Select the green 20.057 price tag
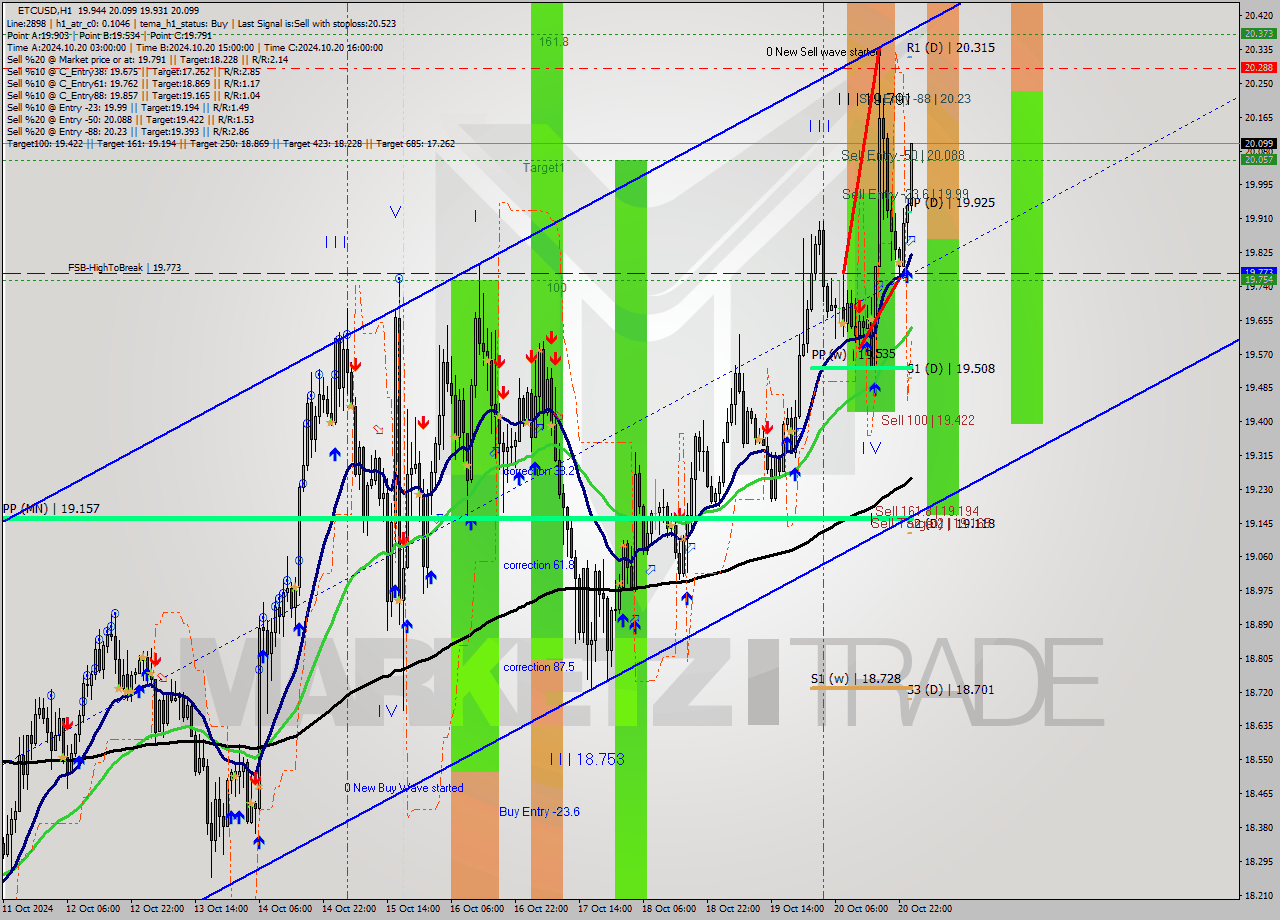Viewport: 1280px width, 920px height. pos(1258,160)
